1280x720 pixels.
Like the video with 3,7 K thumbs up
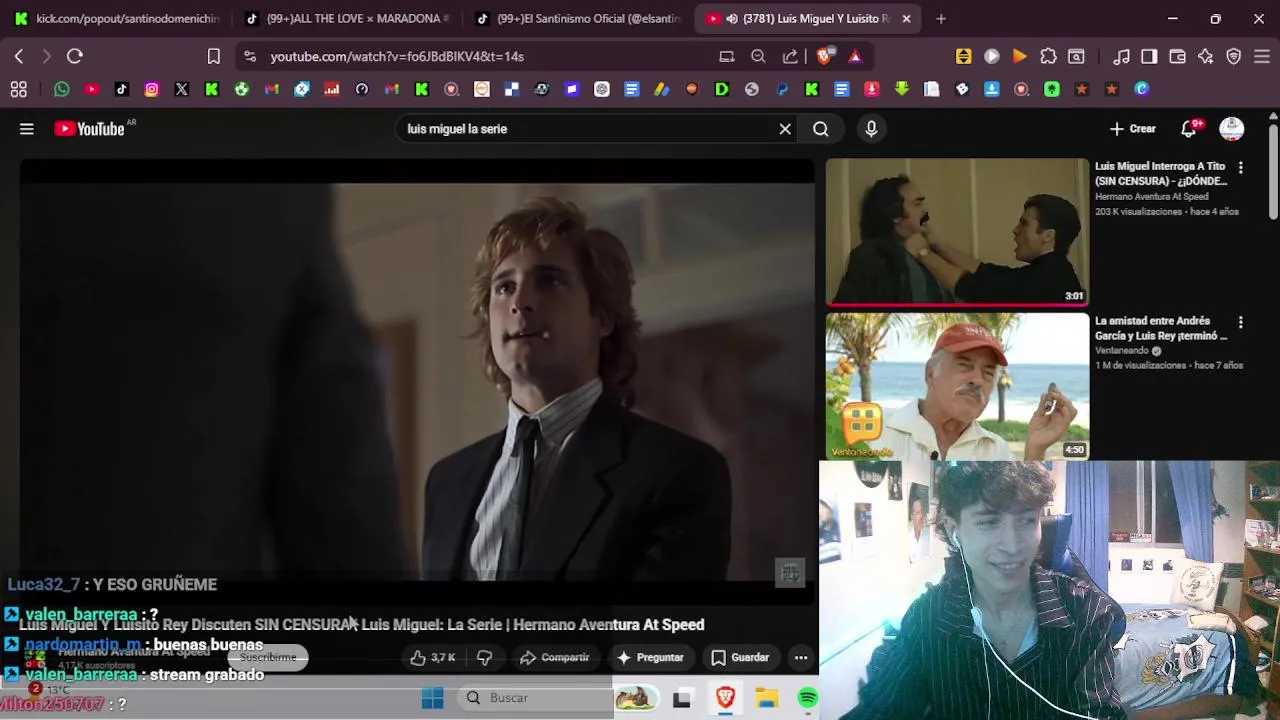pos(433,657)
